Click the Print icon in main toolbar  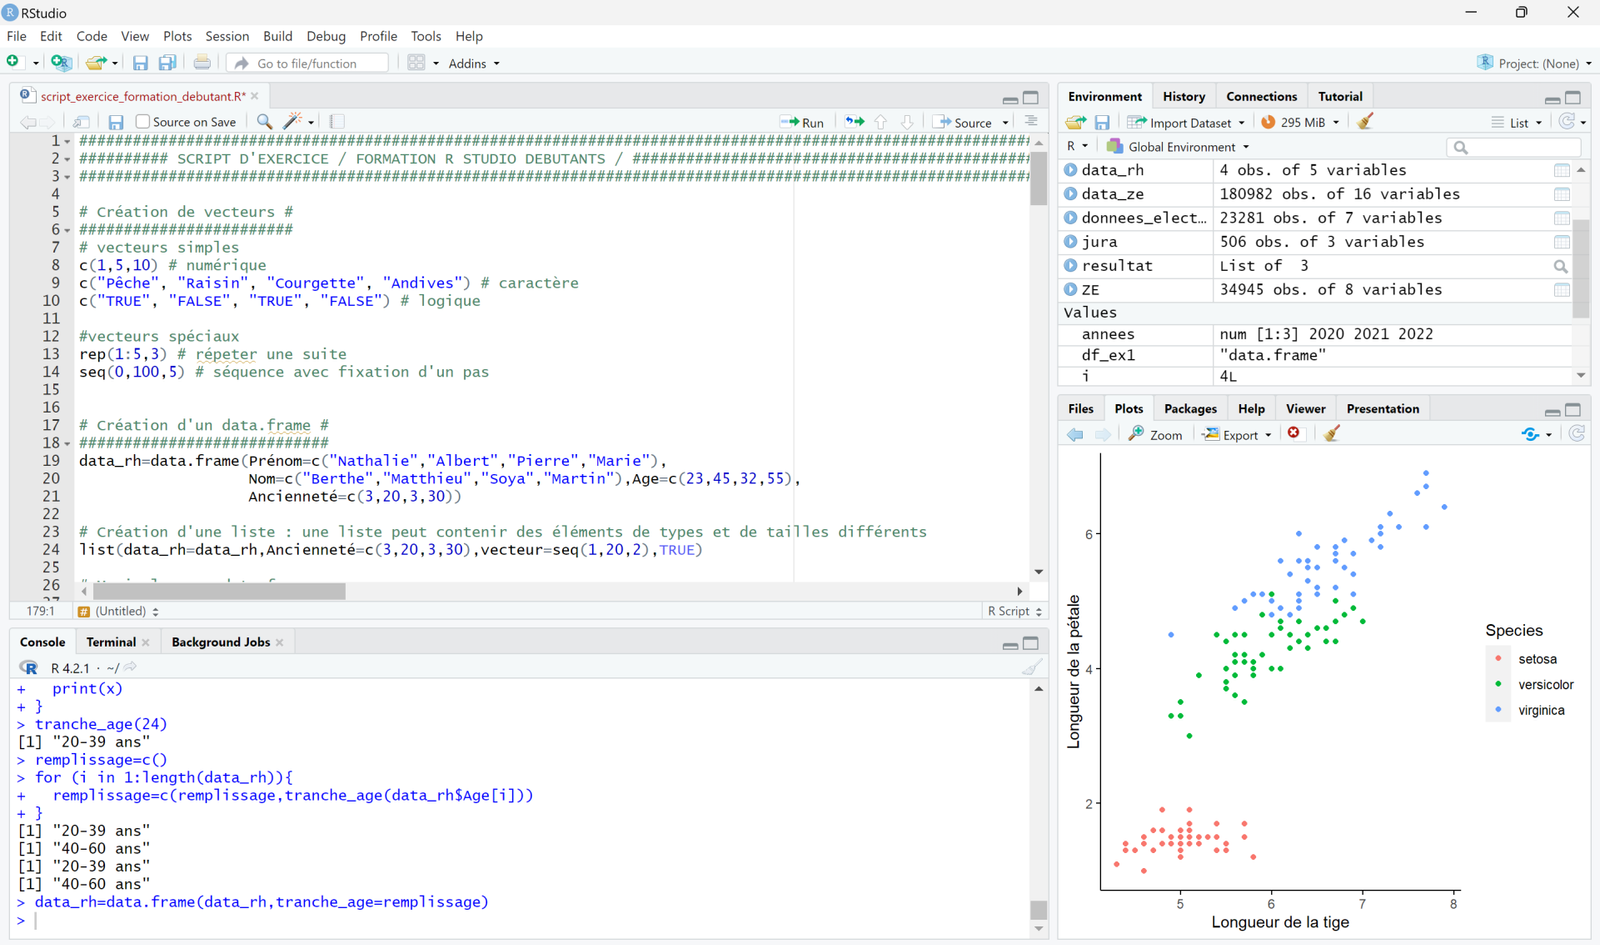(202, 62)
